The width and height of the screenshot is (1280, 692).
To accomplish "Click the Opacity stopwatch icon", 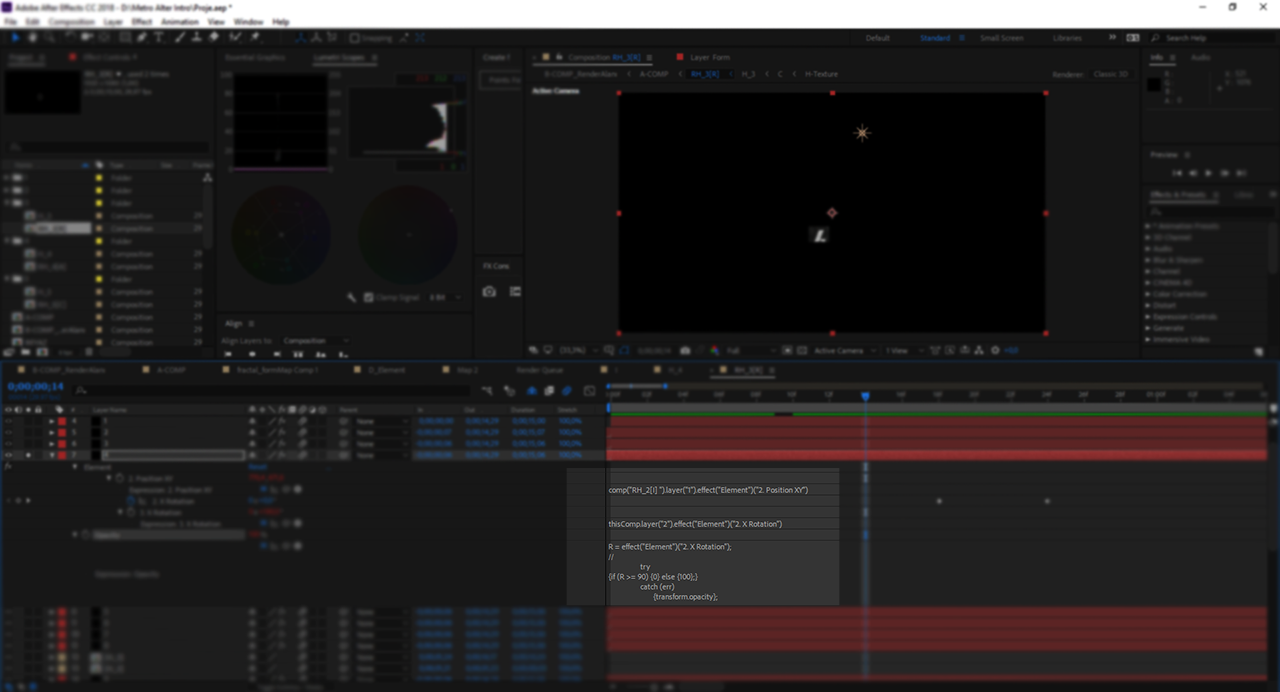I will 84,535.
